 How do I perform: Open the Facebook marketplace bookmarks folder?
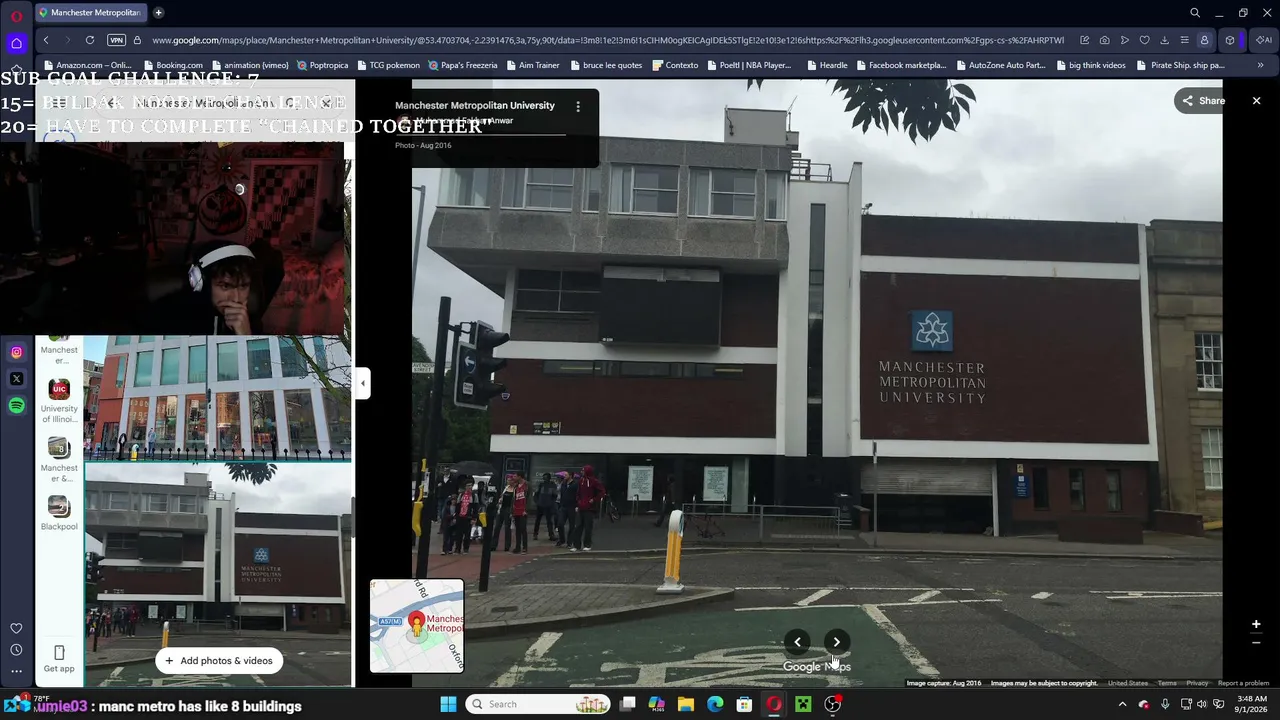click(x=900, y=65)
